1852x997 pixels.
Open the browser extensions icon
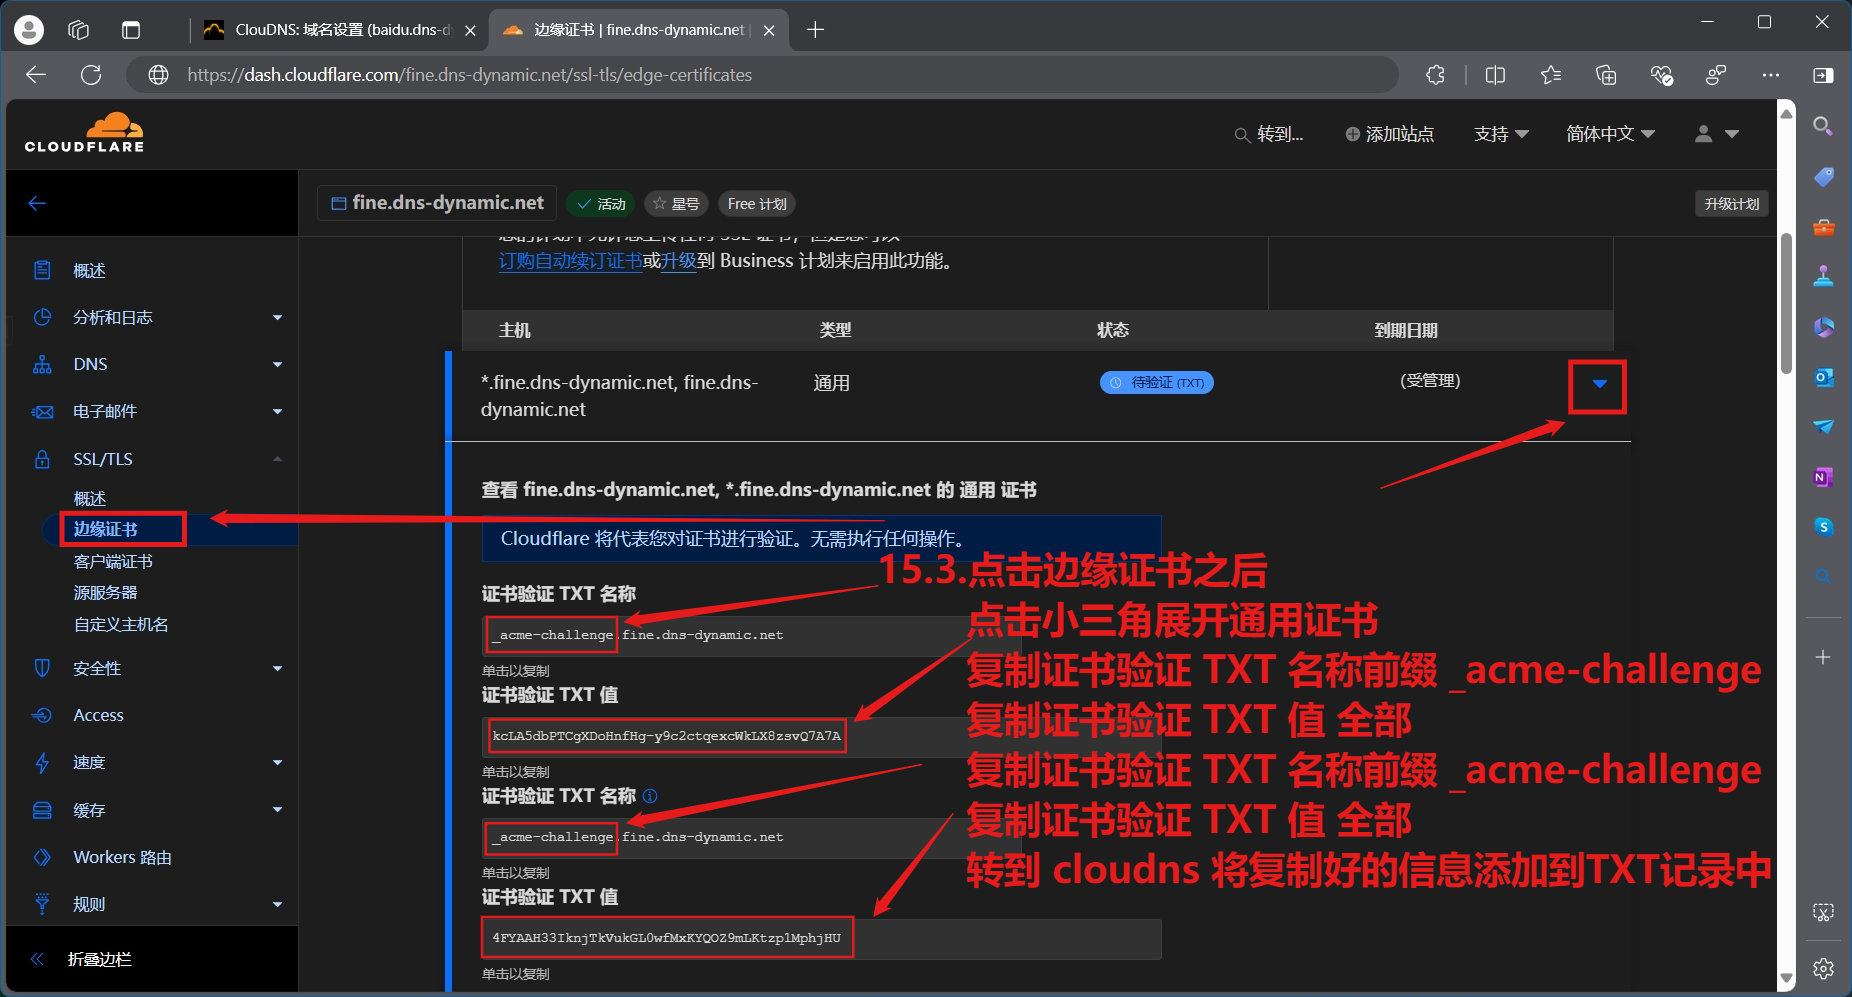(x=1435, y=75)
